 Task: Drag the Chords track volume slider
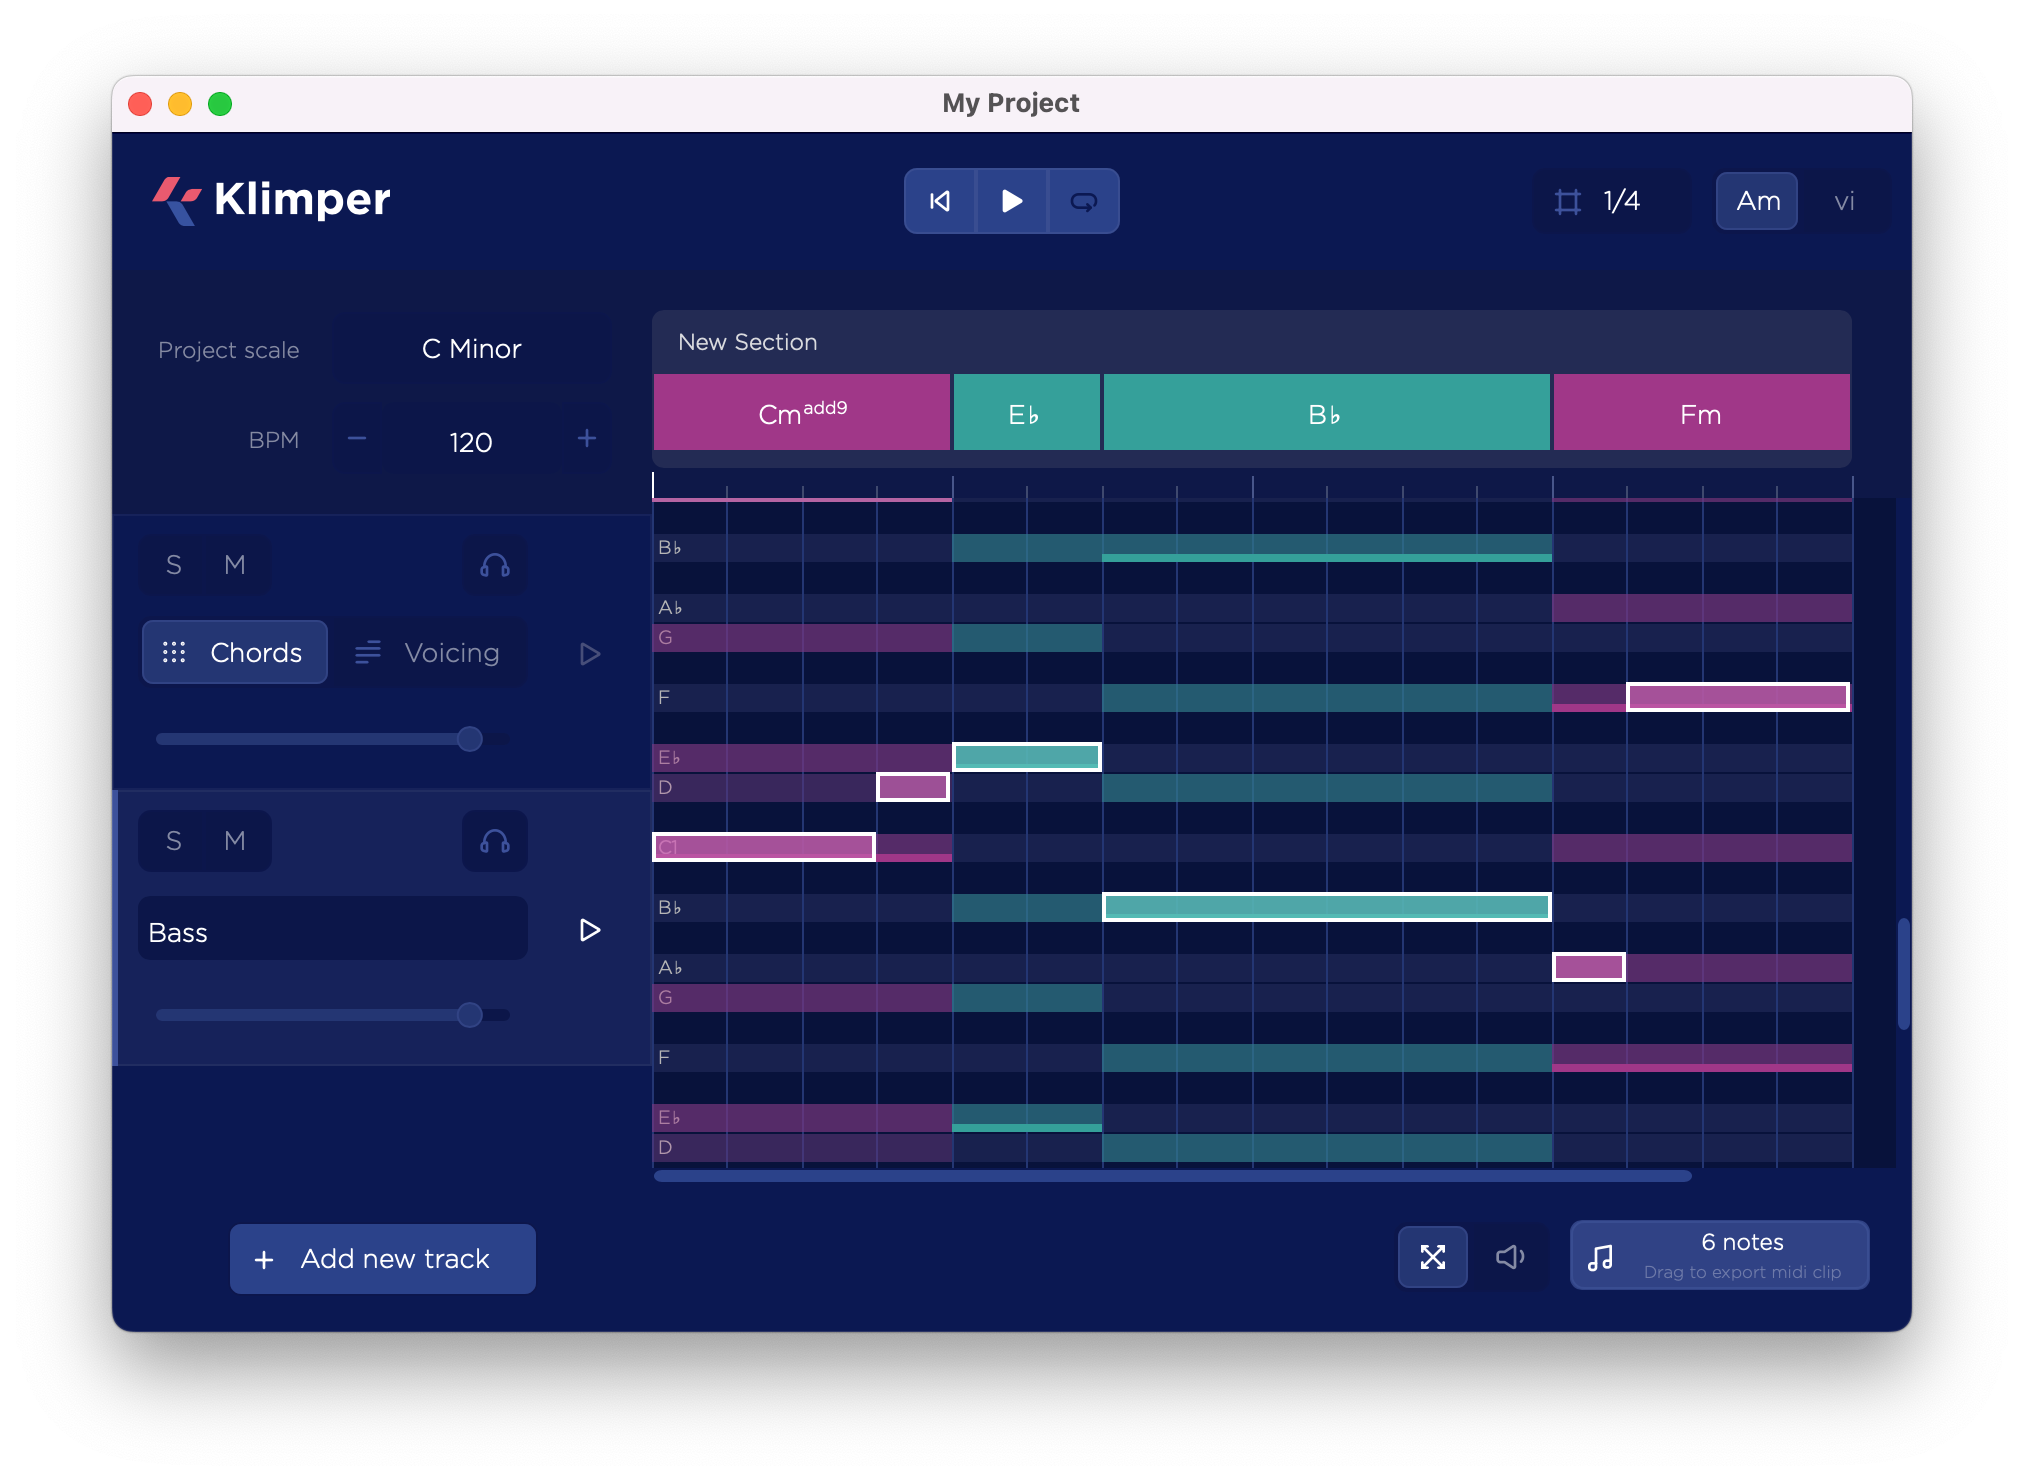tap(468, 740)
